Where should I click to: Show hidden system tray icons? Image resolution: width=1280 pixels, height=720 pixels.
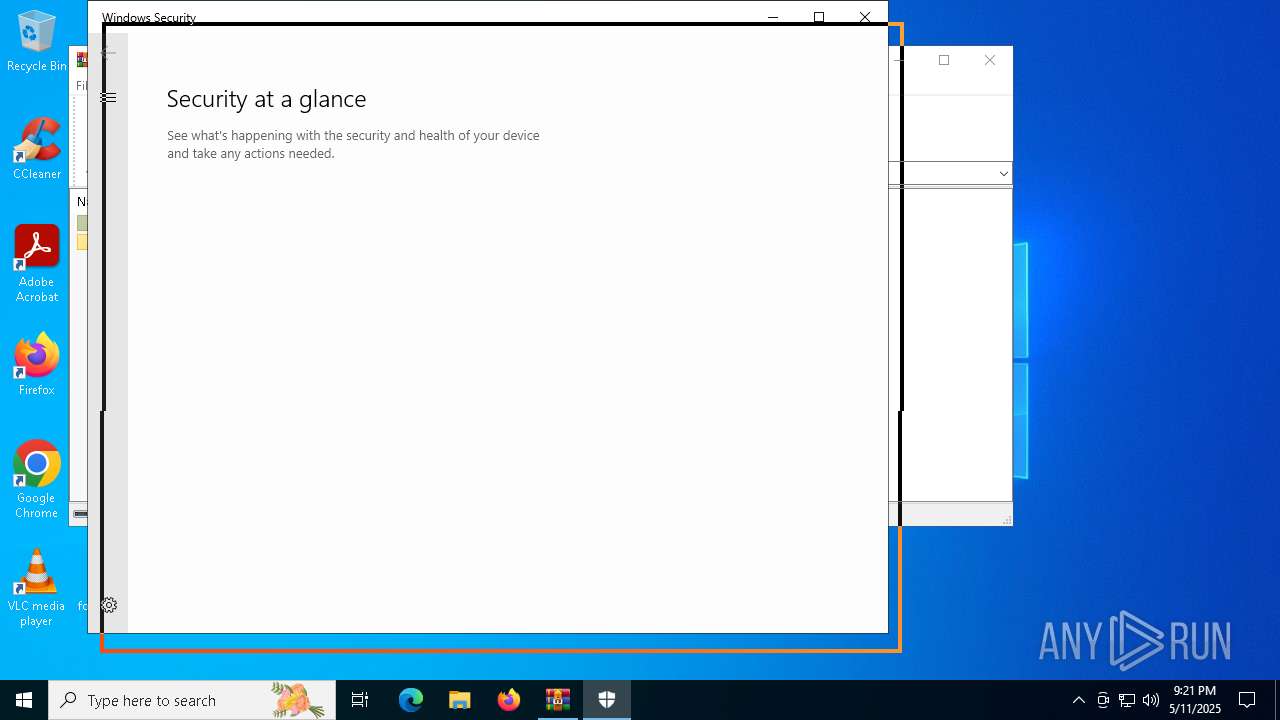pyautogui.click(x=1078, y=700)
